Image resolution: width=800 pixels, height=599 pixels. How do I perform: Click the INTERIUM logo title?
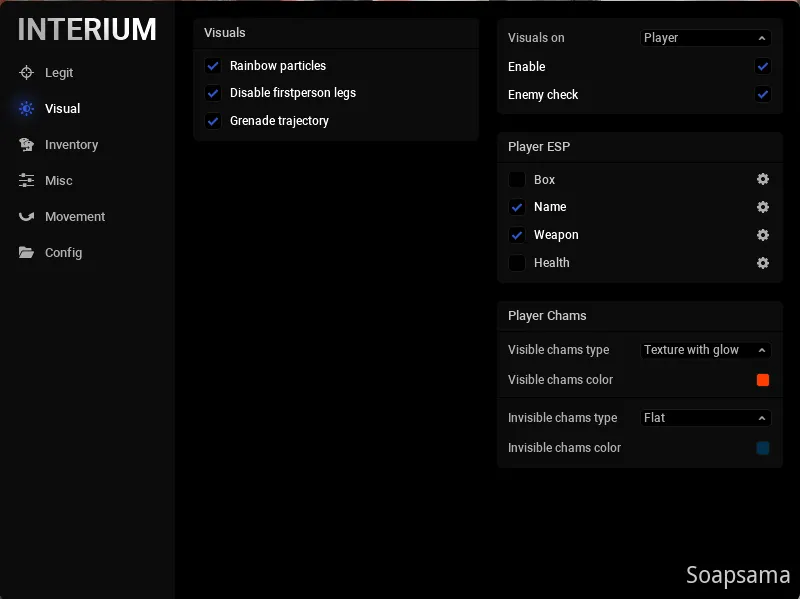click(87, 30)
